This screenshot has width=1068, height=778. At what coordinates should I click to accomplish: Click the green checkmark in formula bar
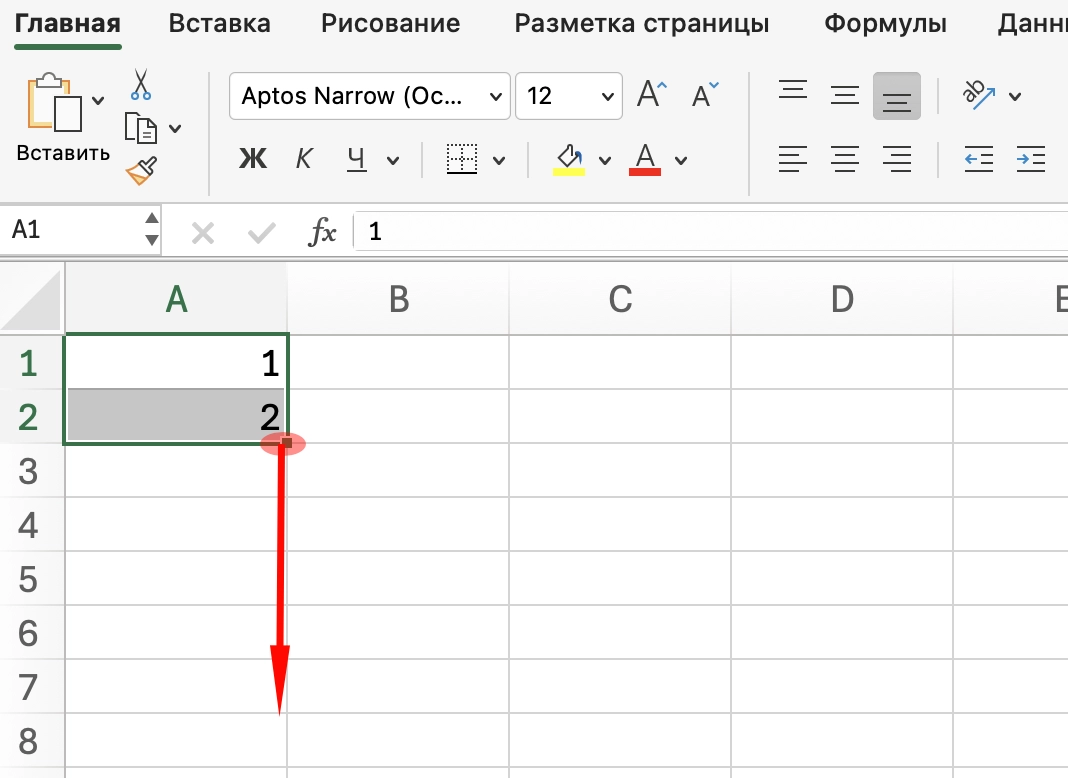pos(261,231)
